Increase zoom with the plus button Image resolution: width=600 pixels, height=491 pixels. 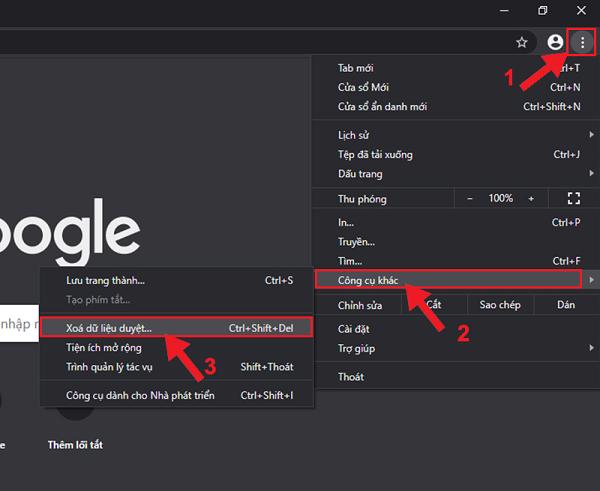pos(531,199)
